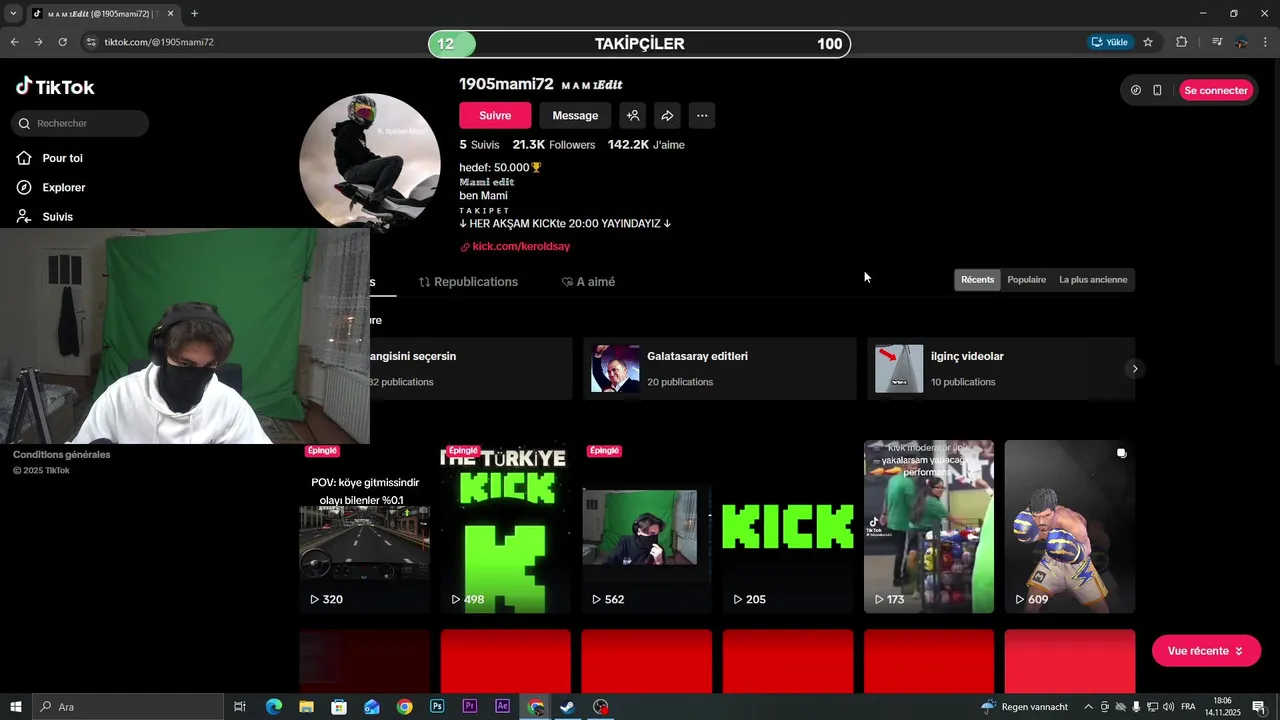
Task: Open the Chrome extensions puzzle icon
Action: (x=1182, y=42)
